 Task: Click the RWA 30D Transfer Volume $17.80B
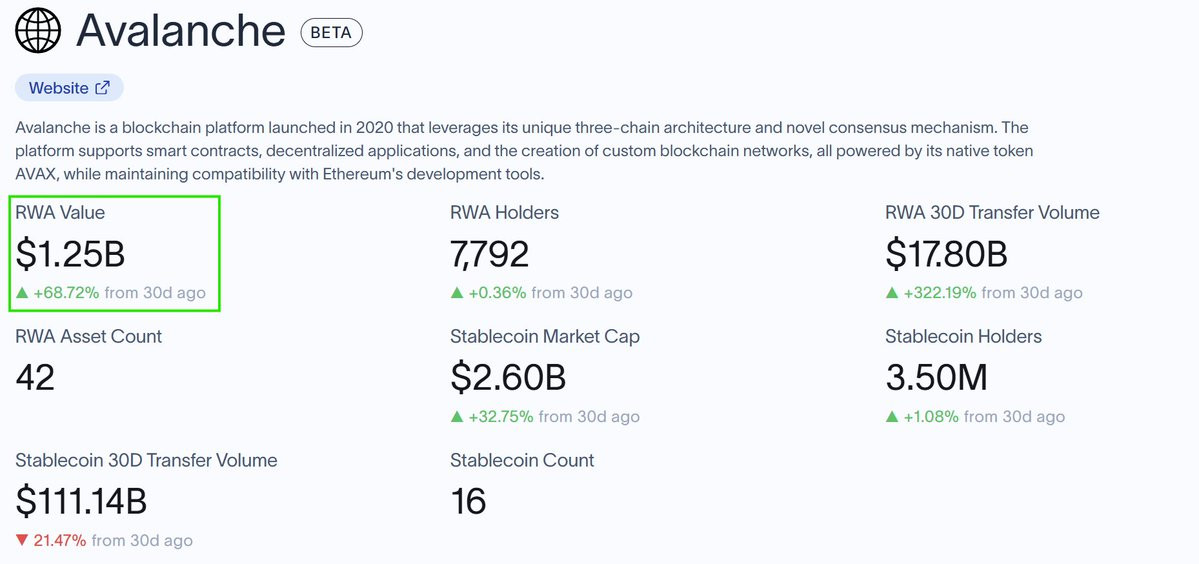tap(946, 255)
